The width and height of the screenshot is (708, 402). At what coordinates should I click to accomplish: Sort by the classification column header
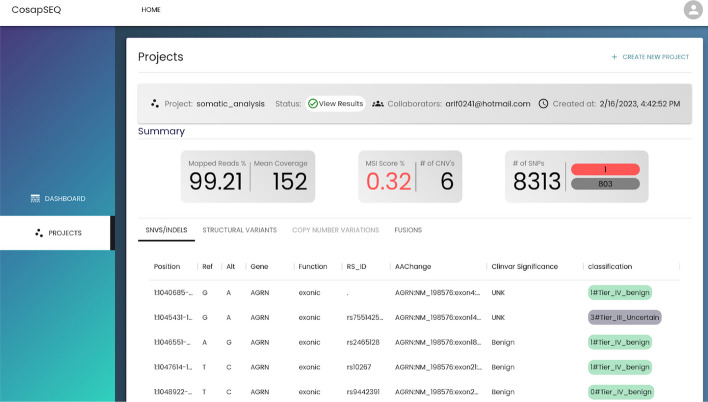pos(610,266)
